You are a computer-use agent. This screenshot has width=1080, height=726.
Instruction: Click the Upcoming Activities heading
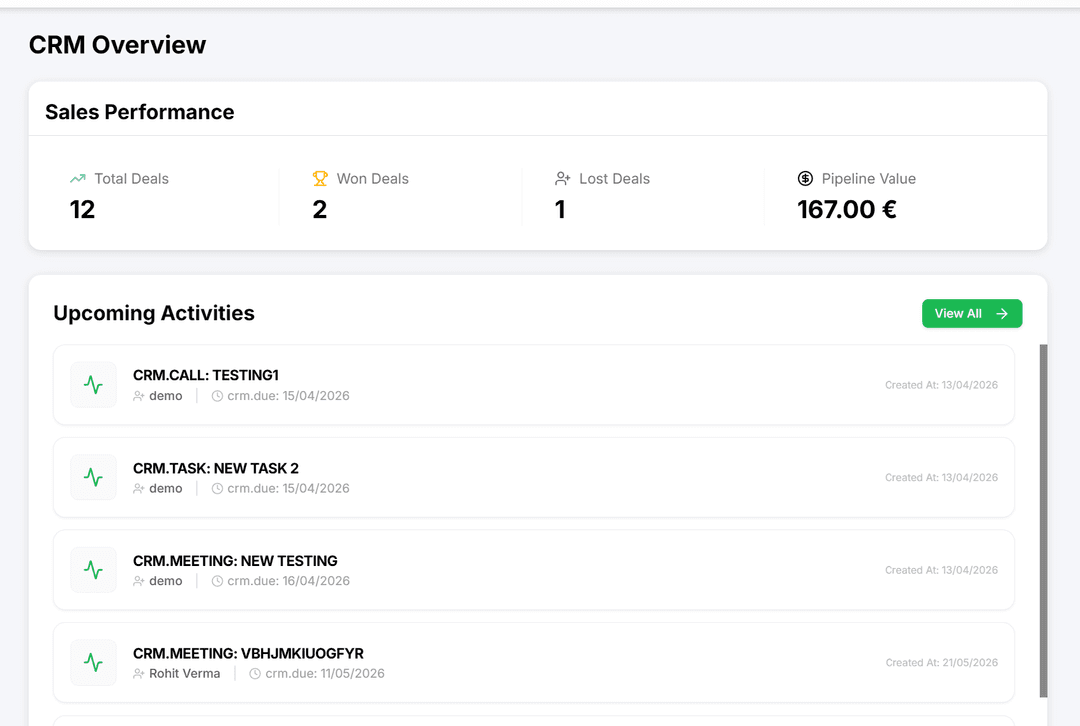(154, 313)
